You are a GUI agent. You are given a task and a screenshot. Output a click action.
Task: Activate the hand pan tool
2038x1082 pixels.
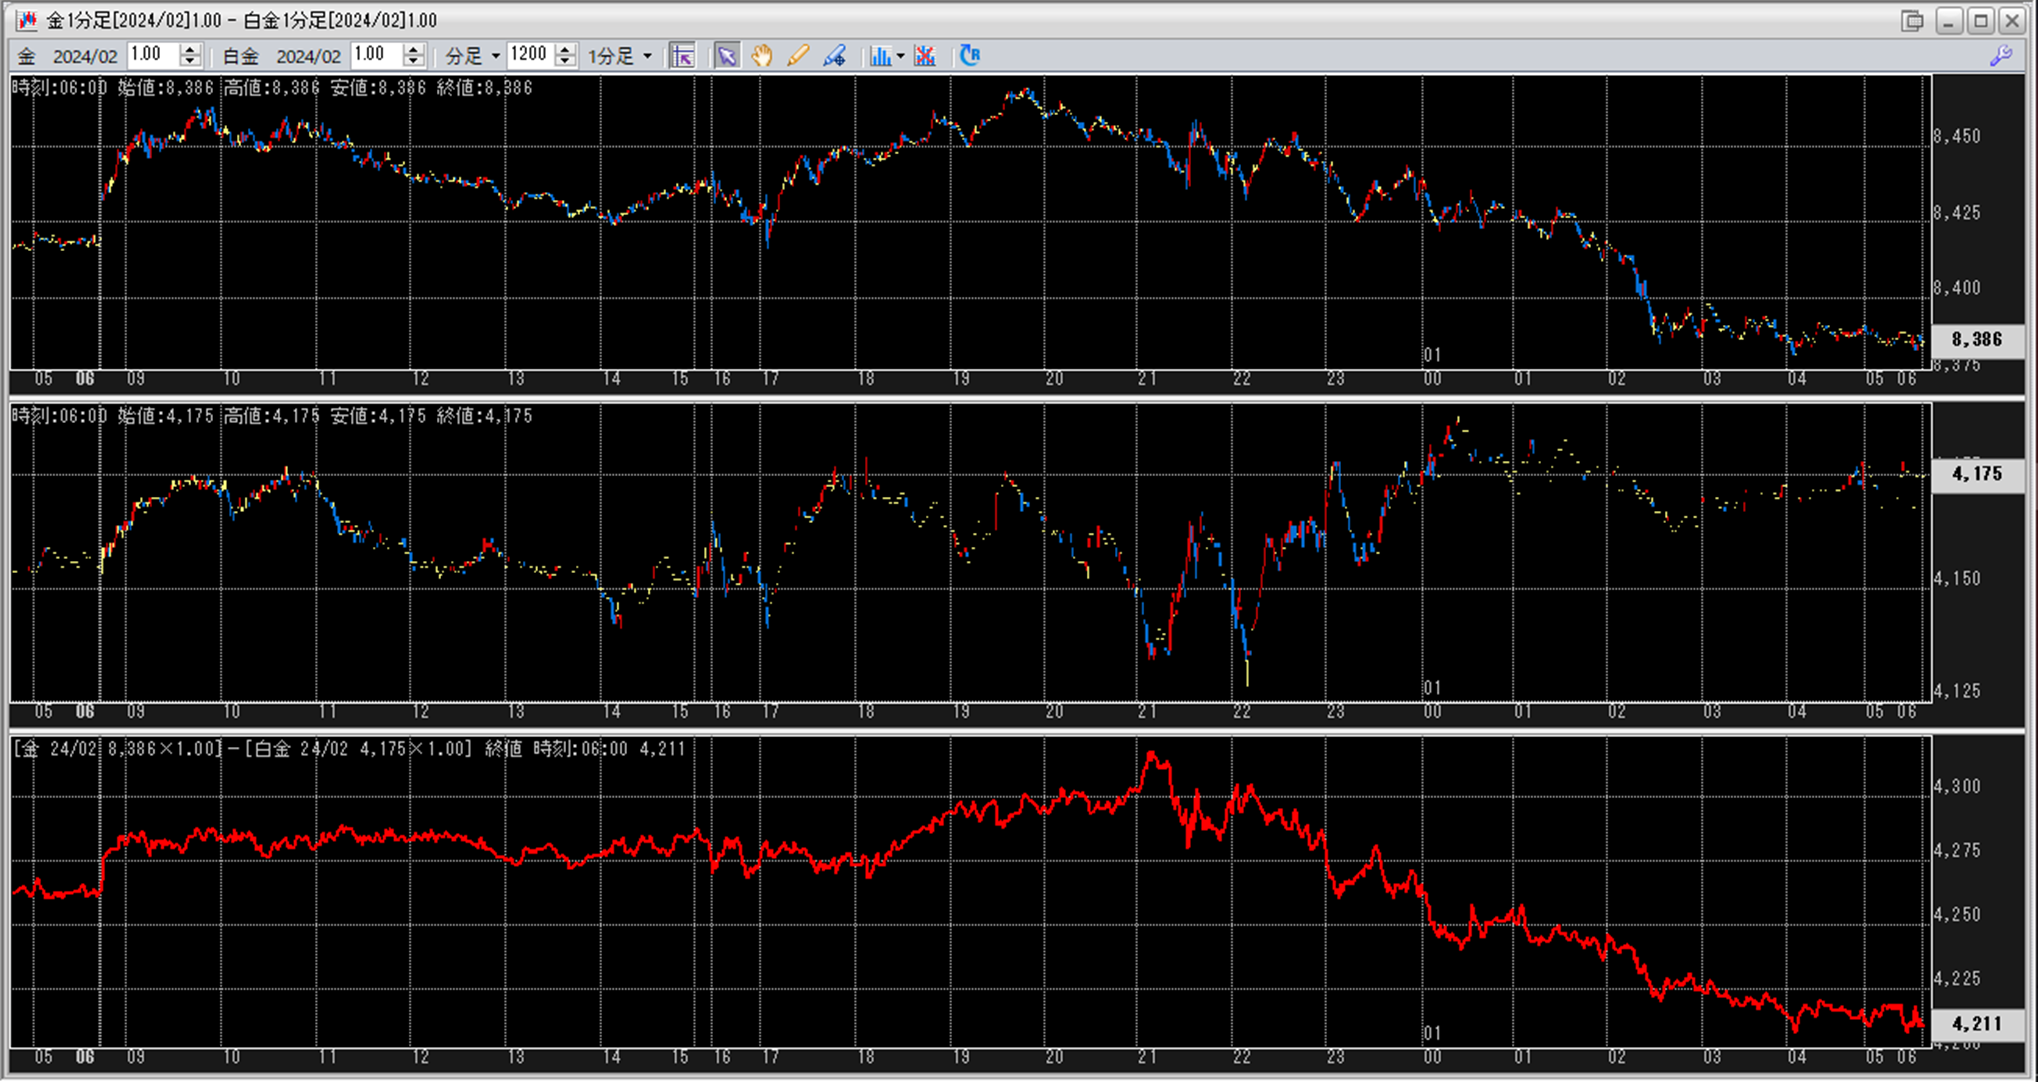(x=762, y=56)
